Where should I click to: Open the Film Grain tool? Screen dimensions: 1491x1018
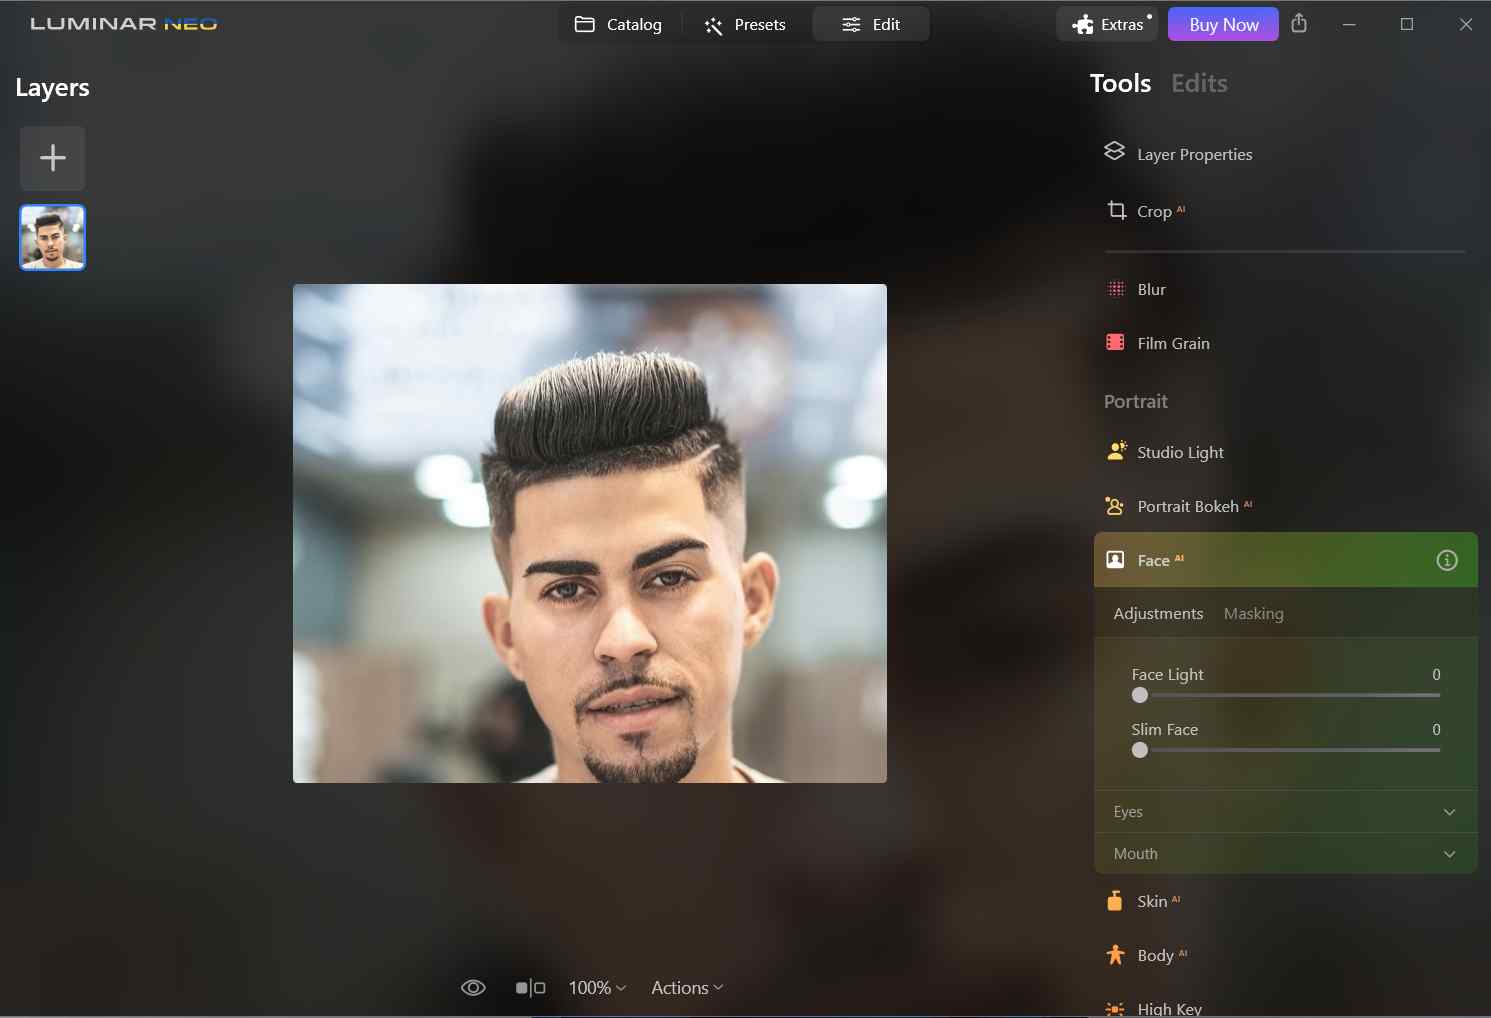tap(1173, 343)
